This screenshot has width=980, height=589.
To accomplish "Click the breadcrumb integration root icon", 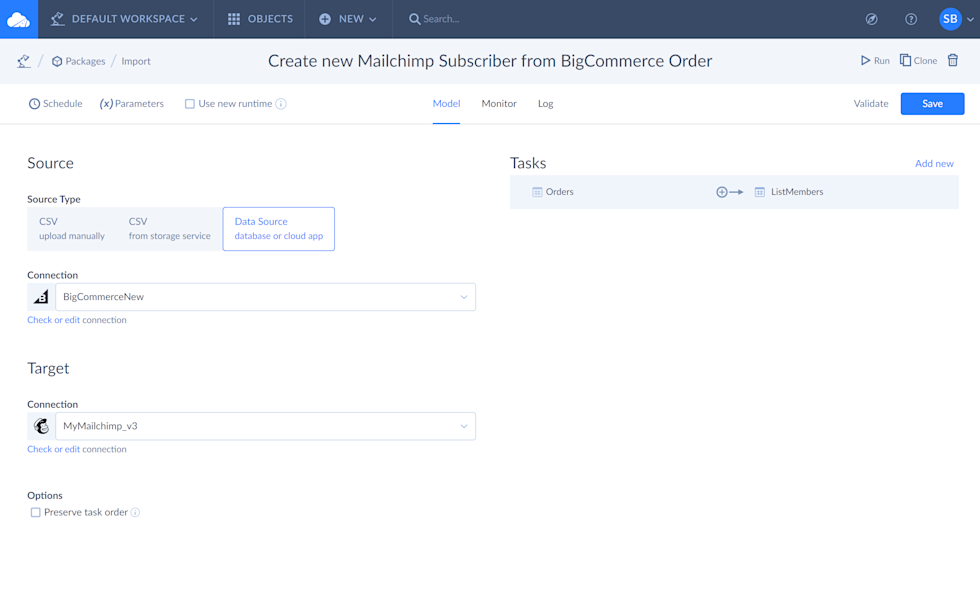I will click(x=23, y=61).
